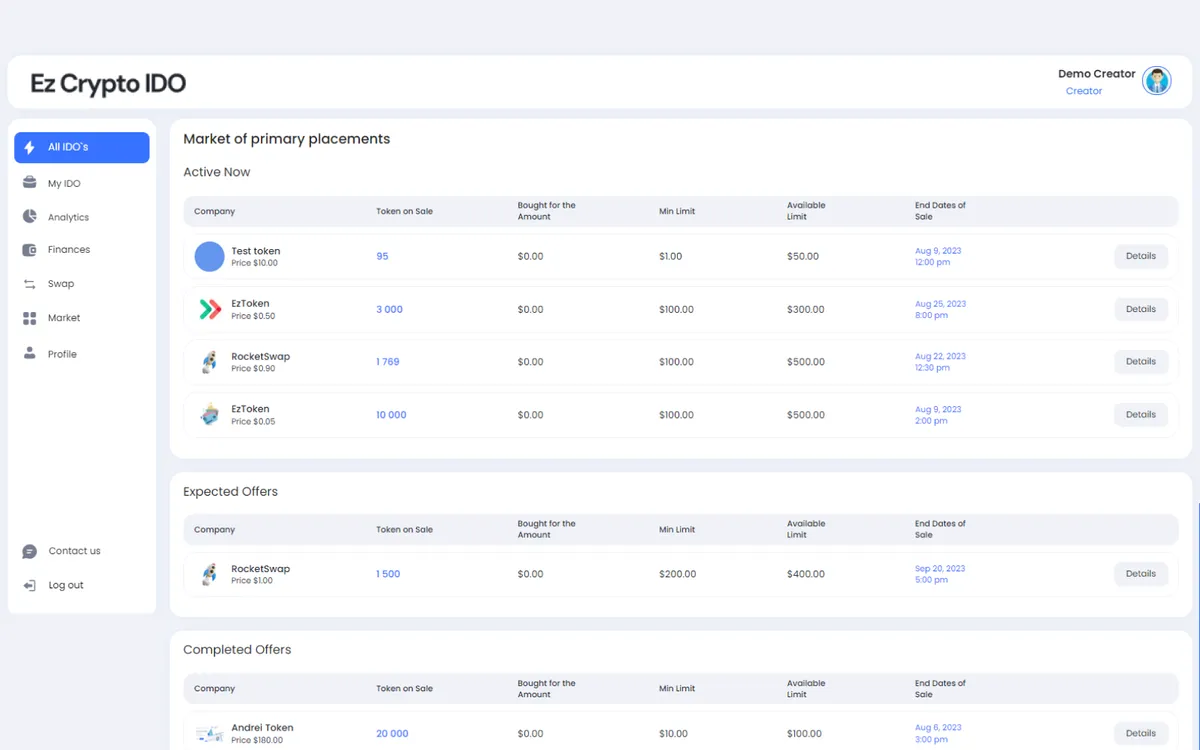Click Price $10.00 under Test token
1200x750 pixels.
click(255, 263)
